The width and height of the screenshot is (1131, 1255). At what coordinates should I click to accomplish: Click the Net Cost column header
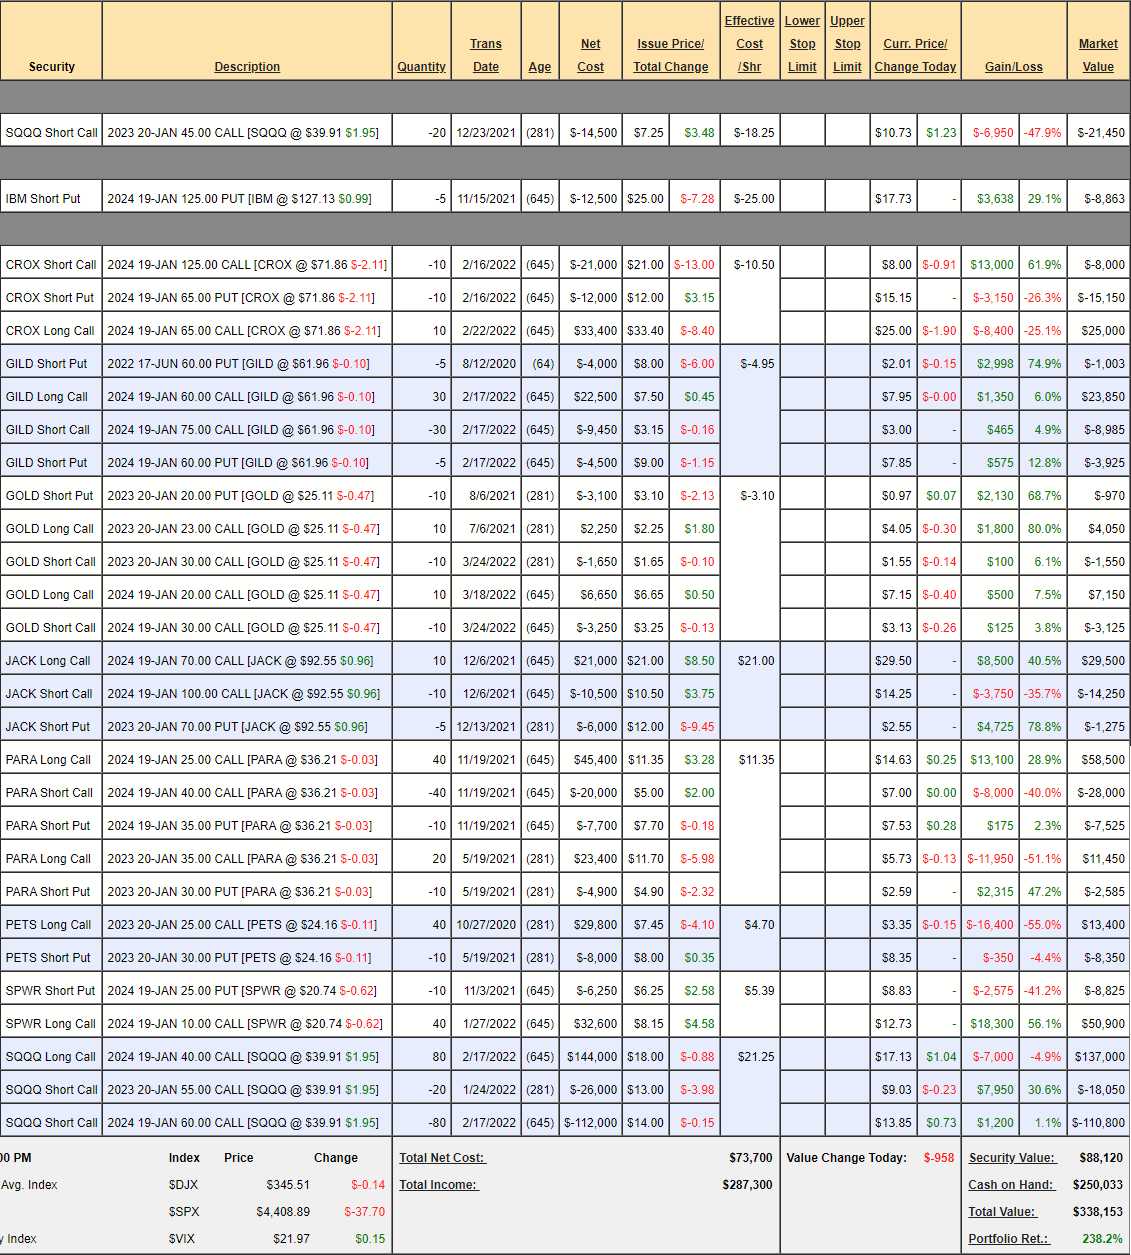(590, 55)
